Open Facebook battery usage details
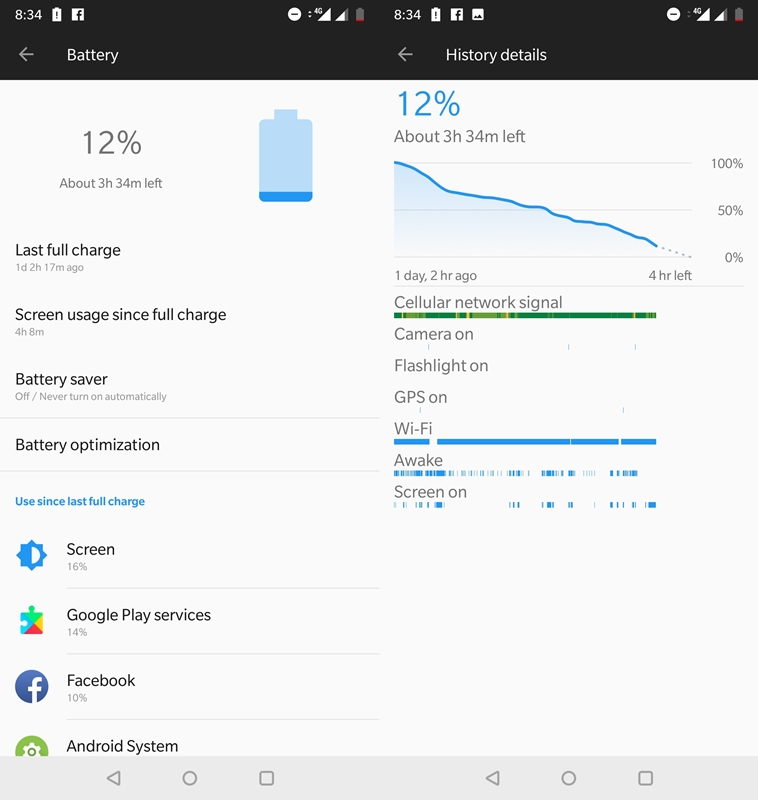The height and width of the screenshot is (800, 758). 190,687
